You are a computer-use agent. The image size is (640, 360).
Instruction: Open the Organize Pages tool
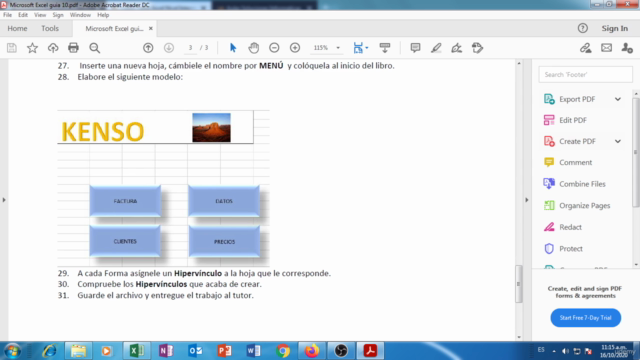(x=577, y=205)
